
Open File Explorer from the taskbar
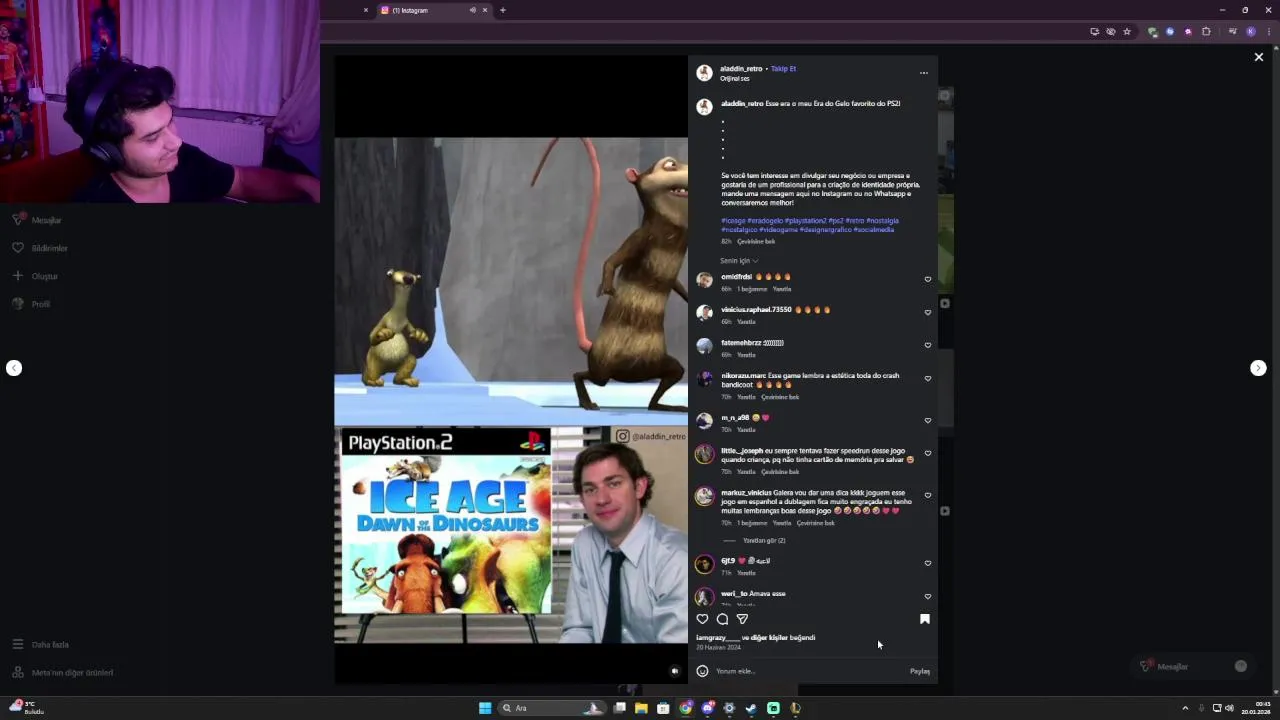coord(641,708)
